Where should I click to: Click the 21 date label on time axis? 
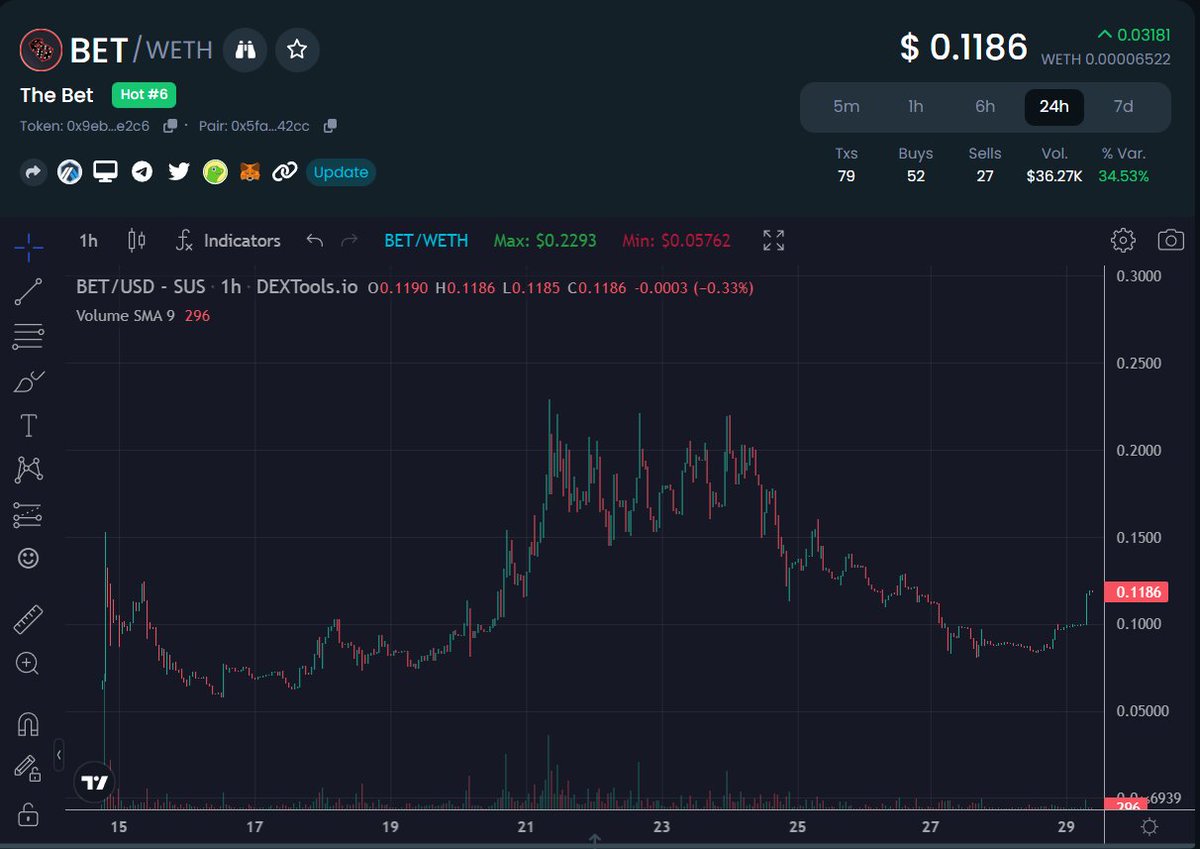[526, 827]
